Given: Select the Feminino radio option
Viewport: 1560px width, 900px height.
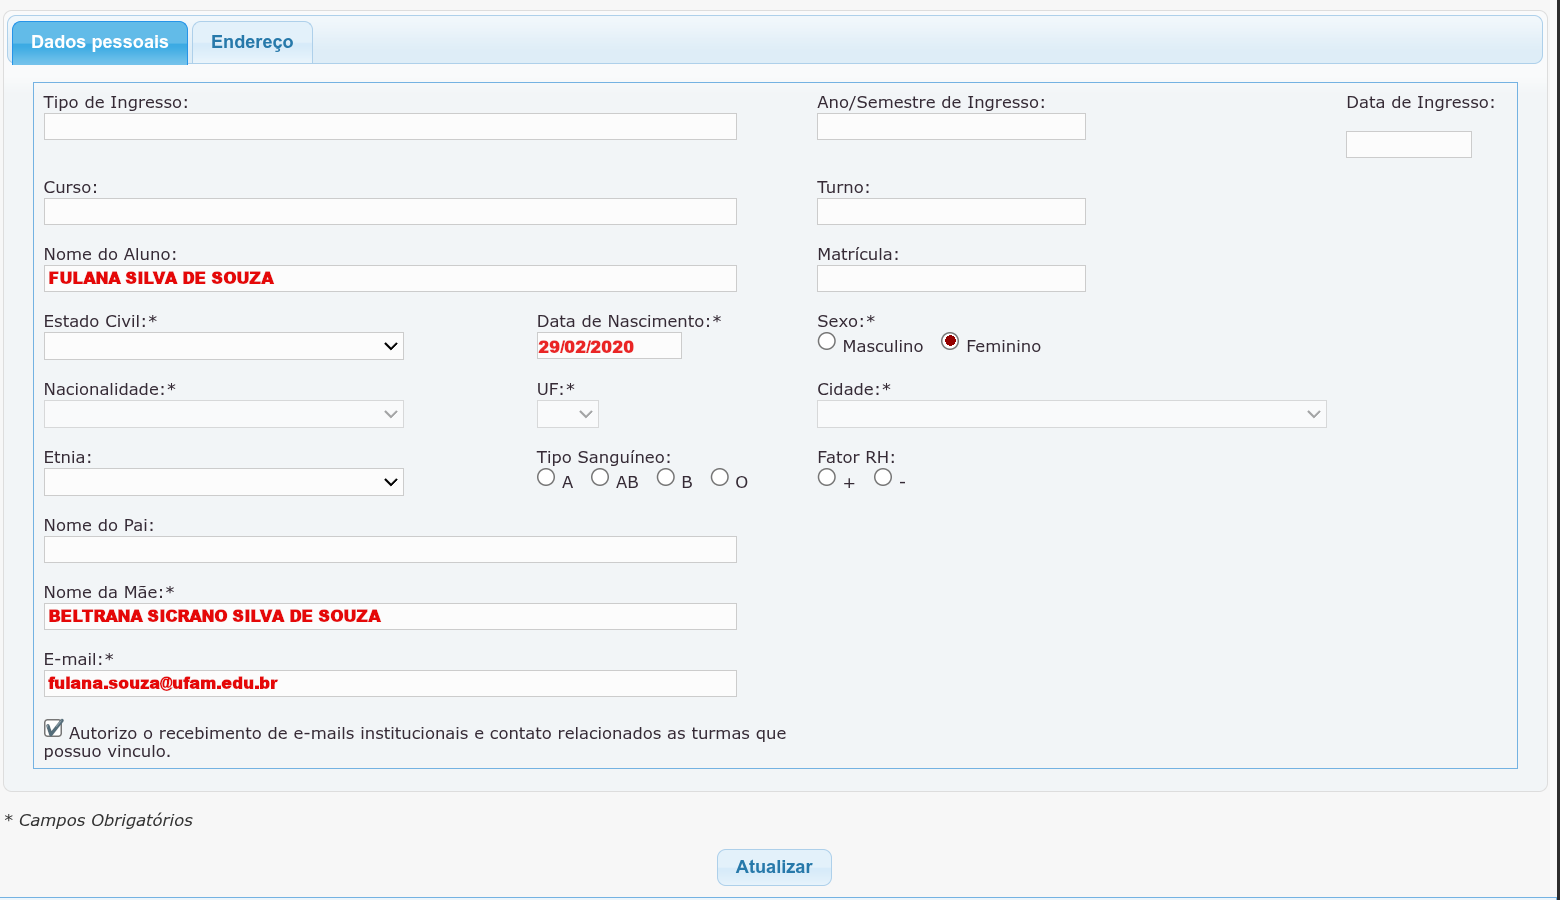Looking at the screenshot, I should tap(950, 341).
